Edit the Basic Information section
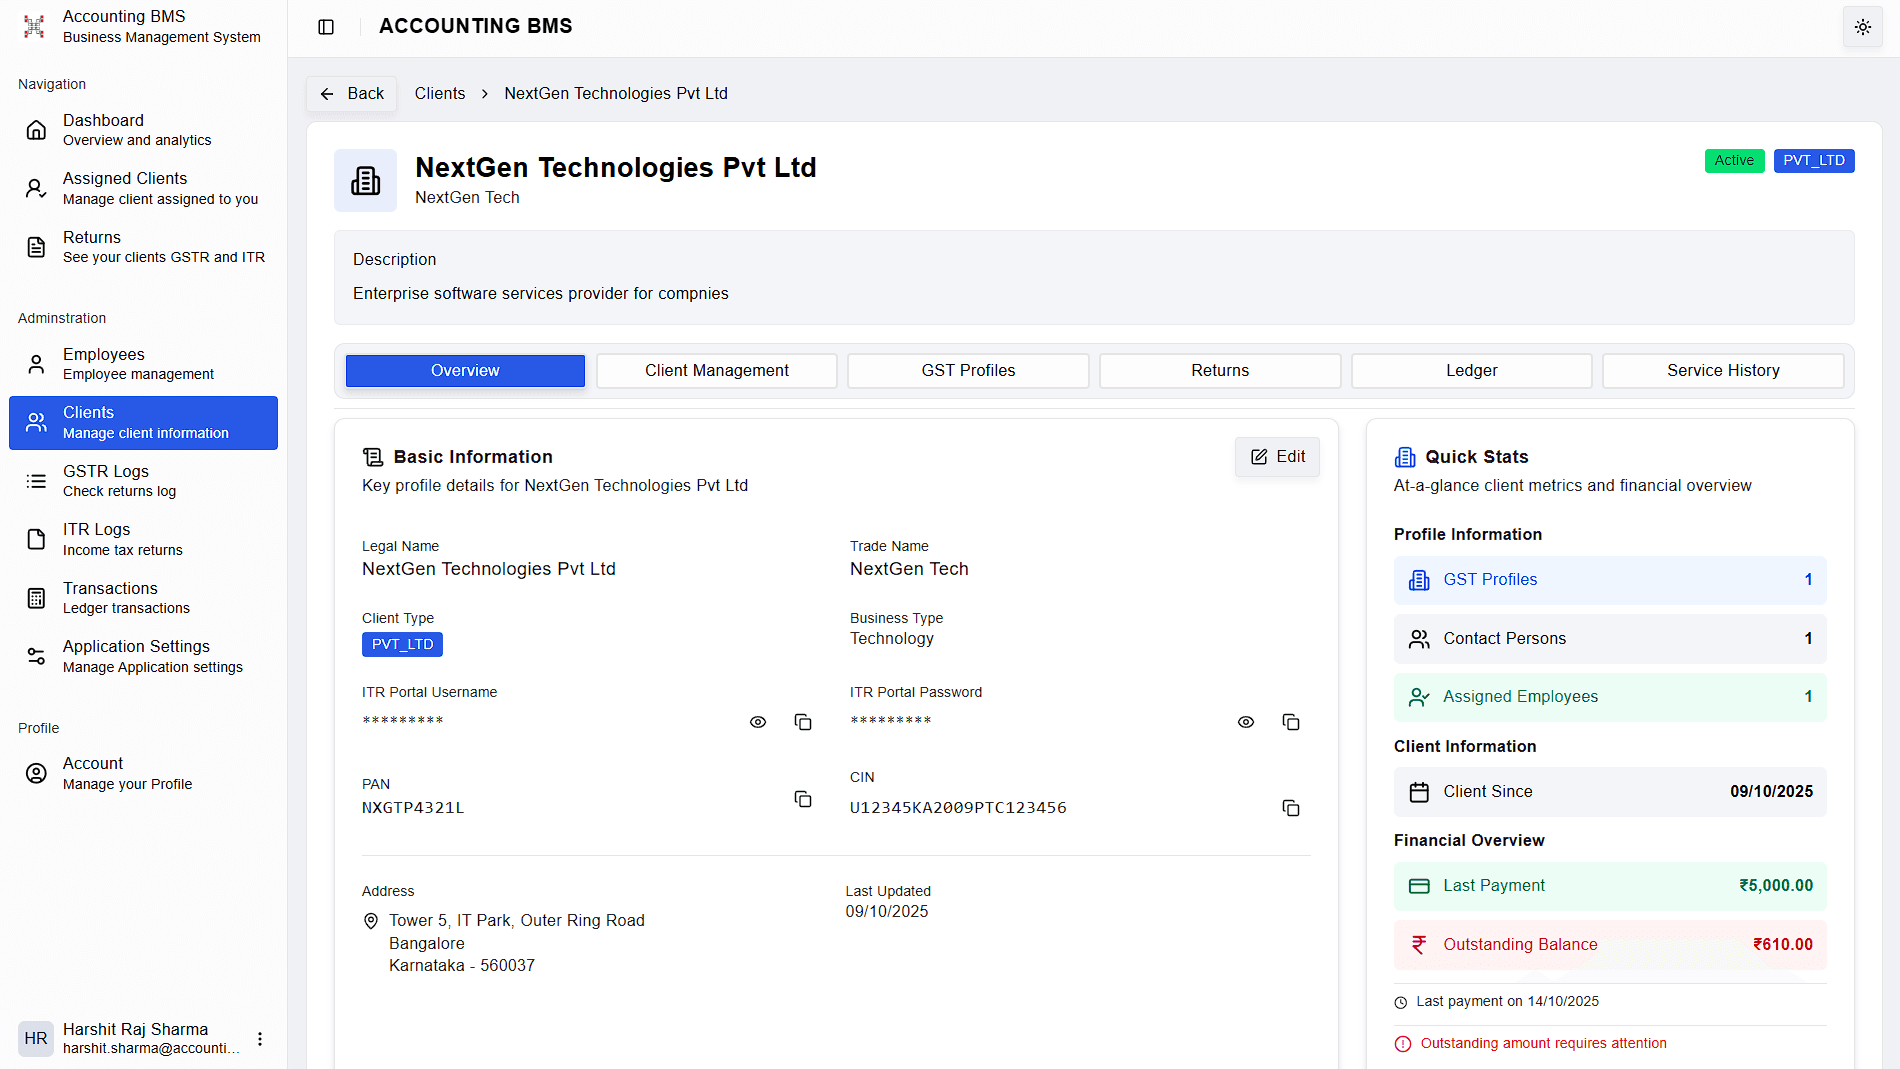The image size is (1900, 1069). coord(1277,456)
